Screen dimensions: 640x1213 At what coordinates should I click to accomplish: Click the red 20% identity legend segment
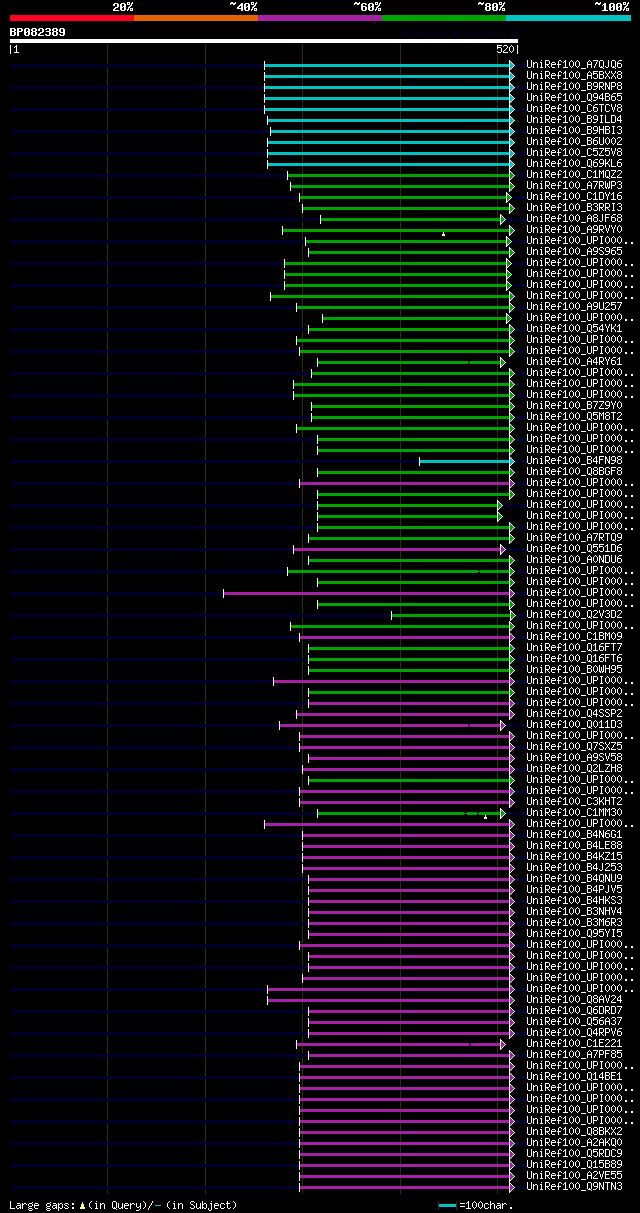71,18
